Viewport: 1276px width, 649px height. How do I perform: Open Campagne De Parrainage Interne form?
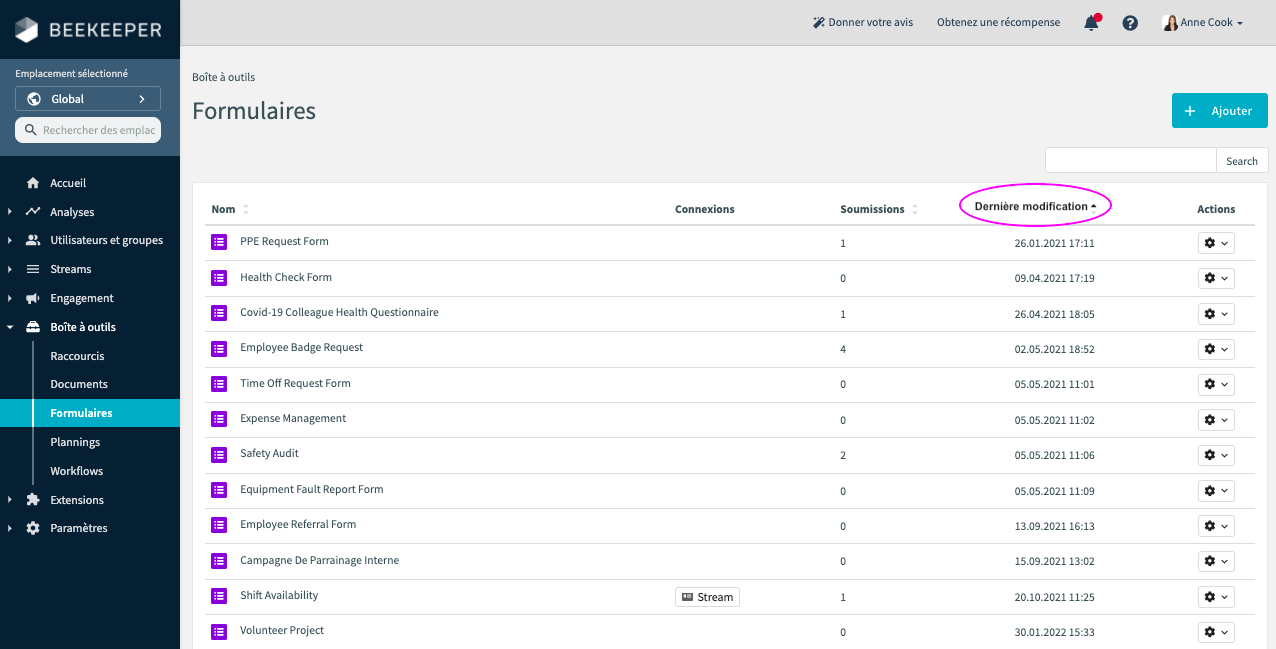tap(319, 560)
